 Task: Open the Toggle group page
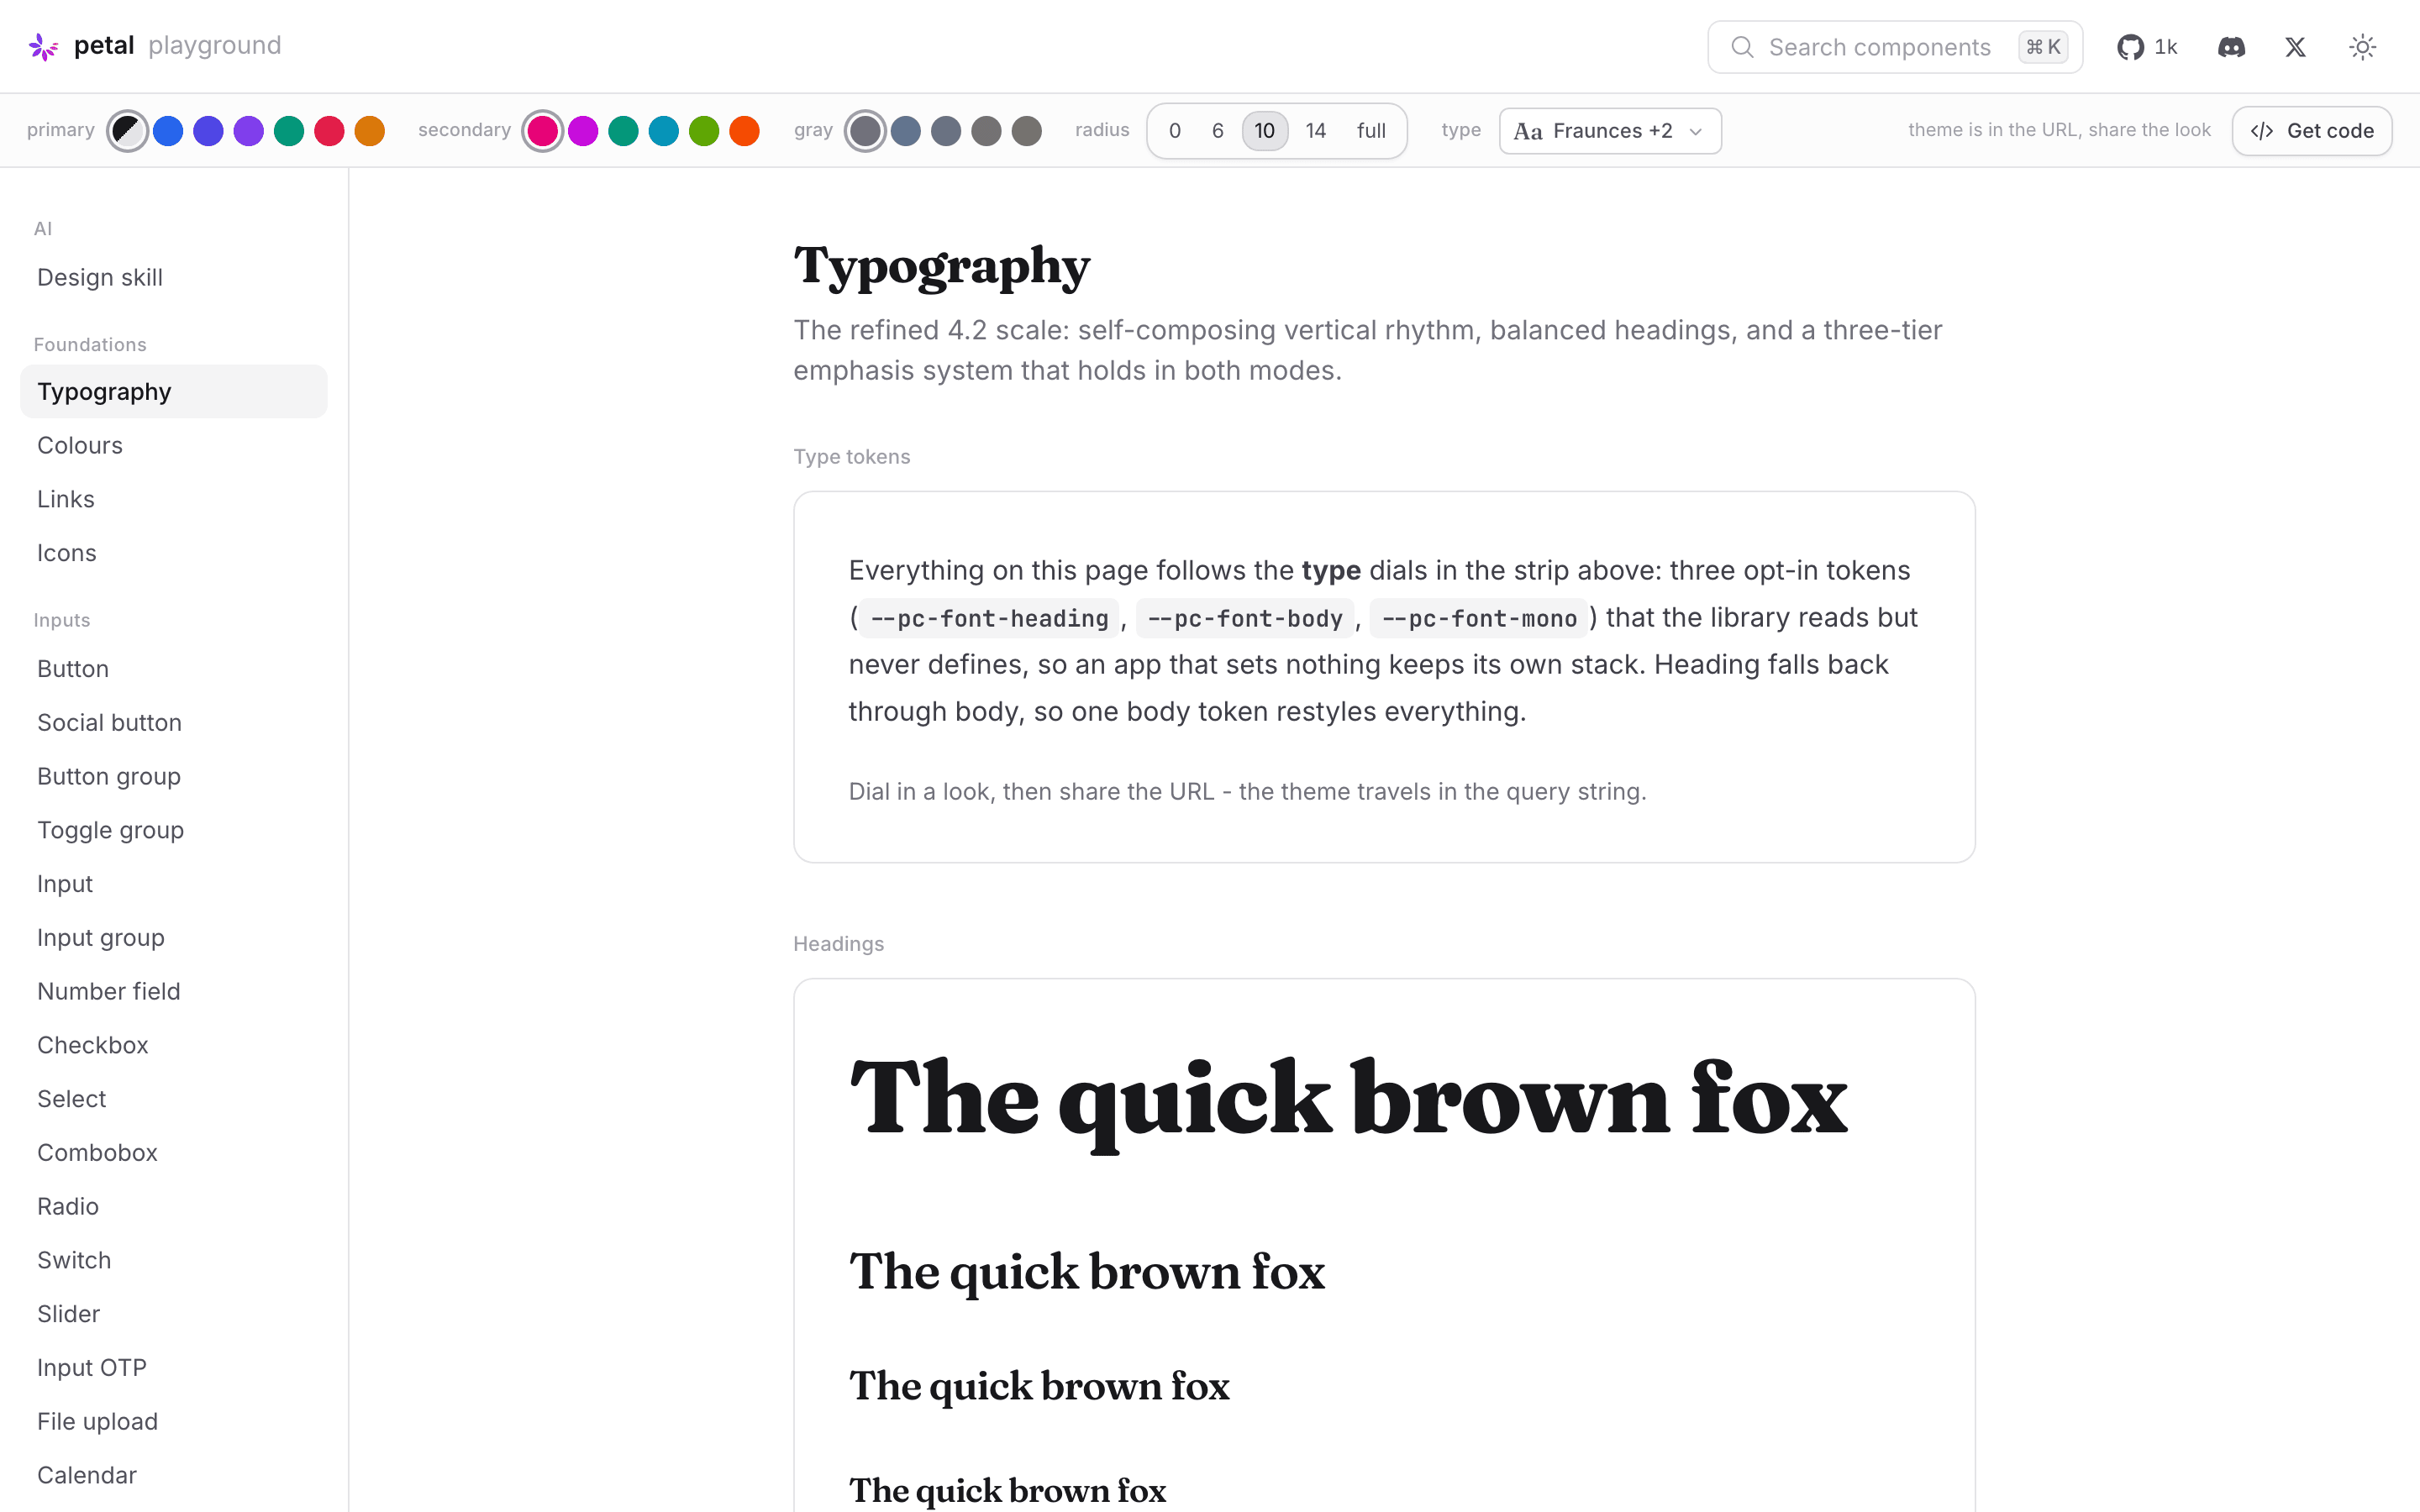click(174, 830)
